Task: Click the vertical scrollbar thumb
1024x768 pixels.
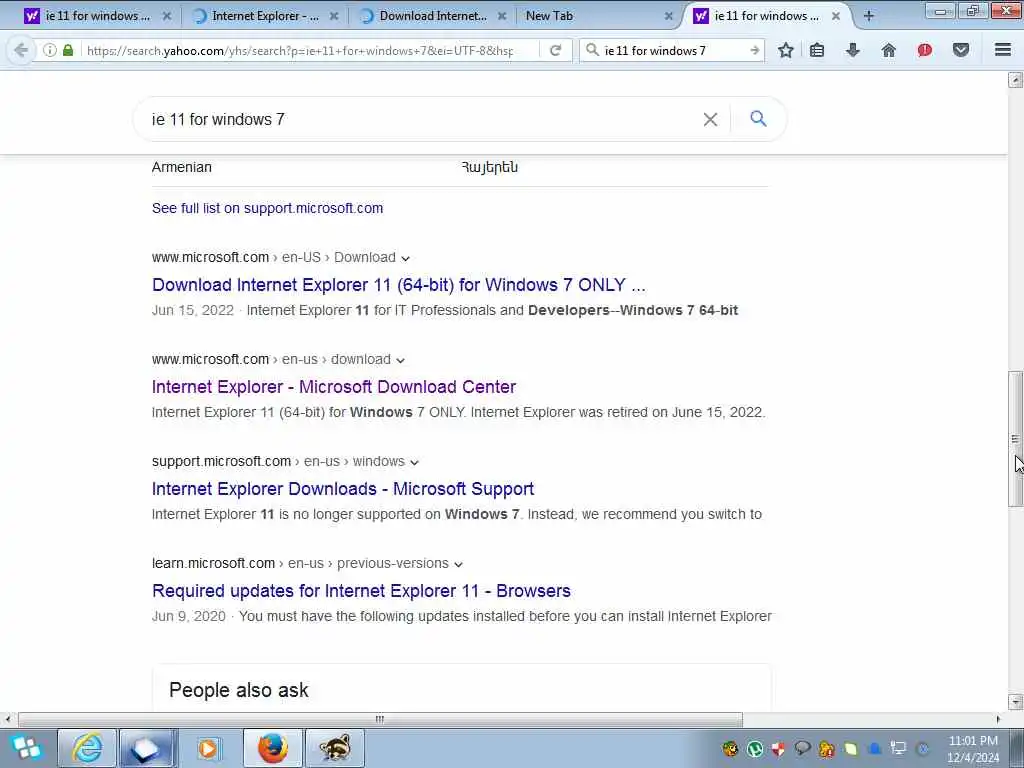Action: click(x=1015, y=438)
